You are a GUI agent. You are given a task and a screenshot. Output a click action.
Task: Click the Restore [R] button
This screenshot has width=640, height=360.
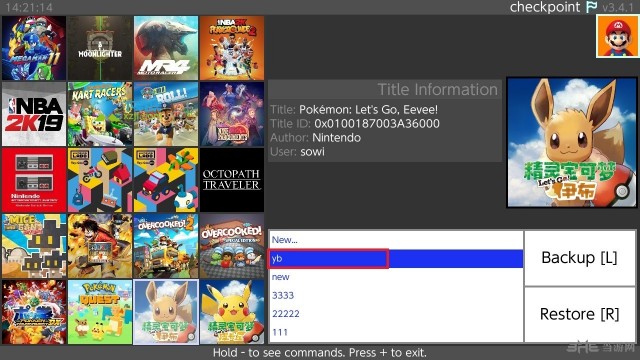tap(580, 315)
